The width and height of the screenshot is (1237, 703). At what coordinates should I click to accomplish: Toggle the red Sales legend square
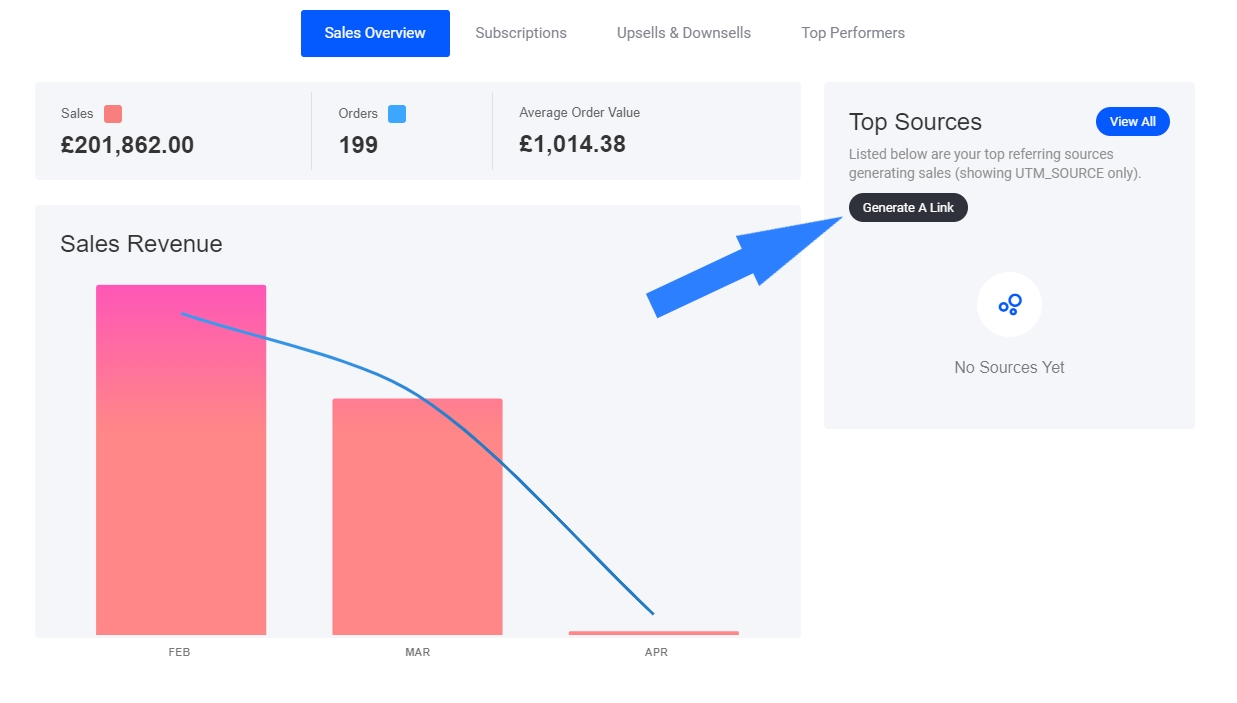coord(113,114)
